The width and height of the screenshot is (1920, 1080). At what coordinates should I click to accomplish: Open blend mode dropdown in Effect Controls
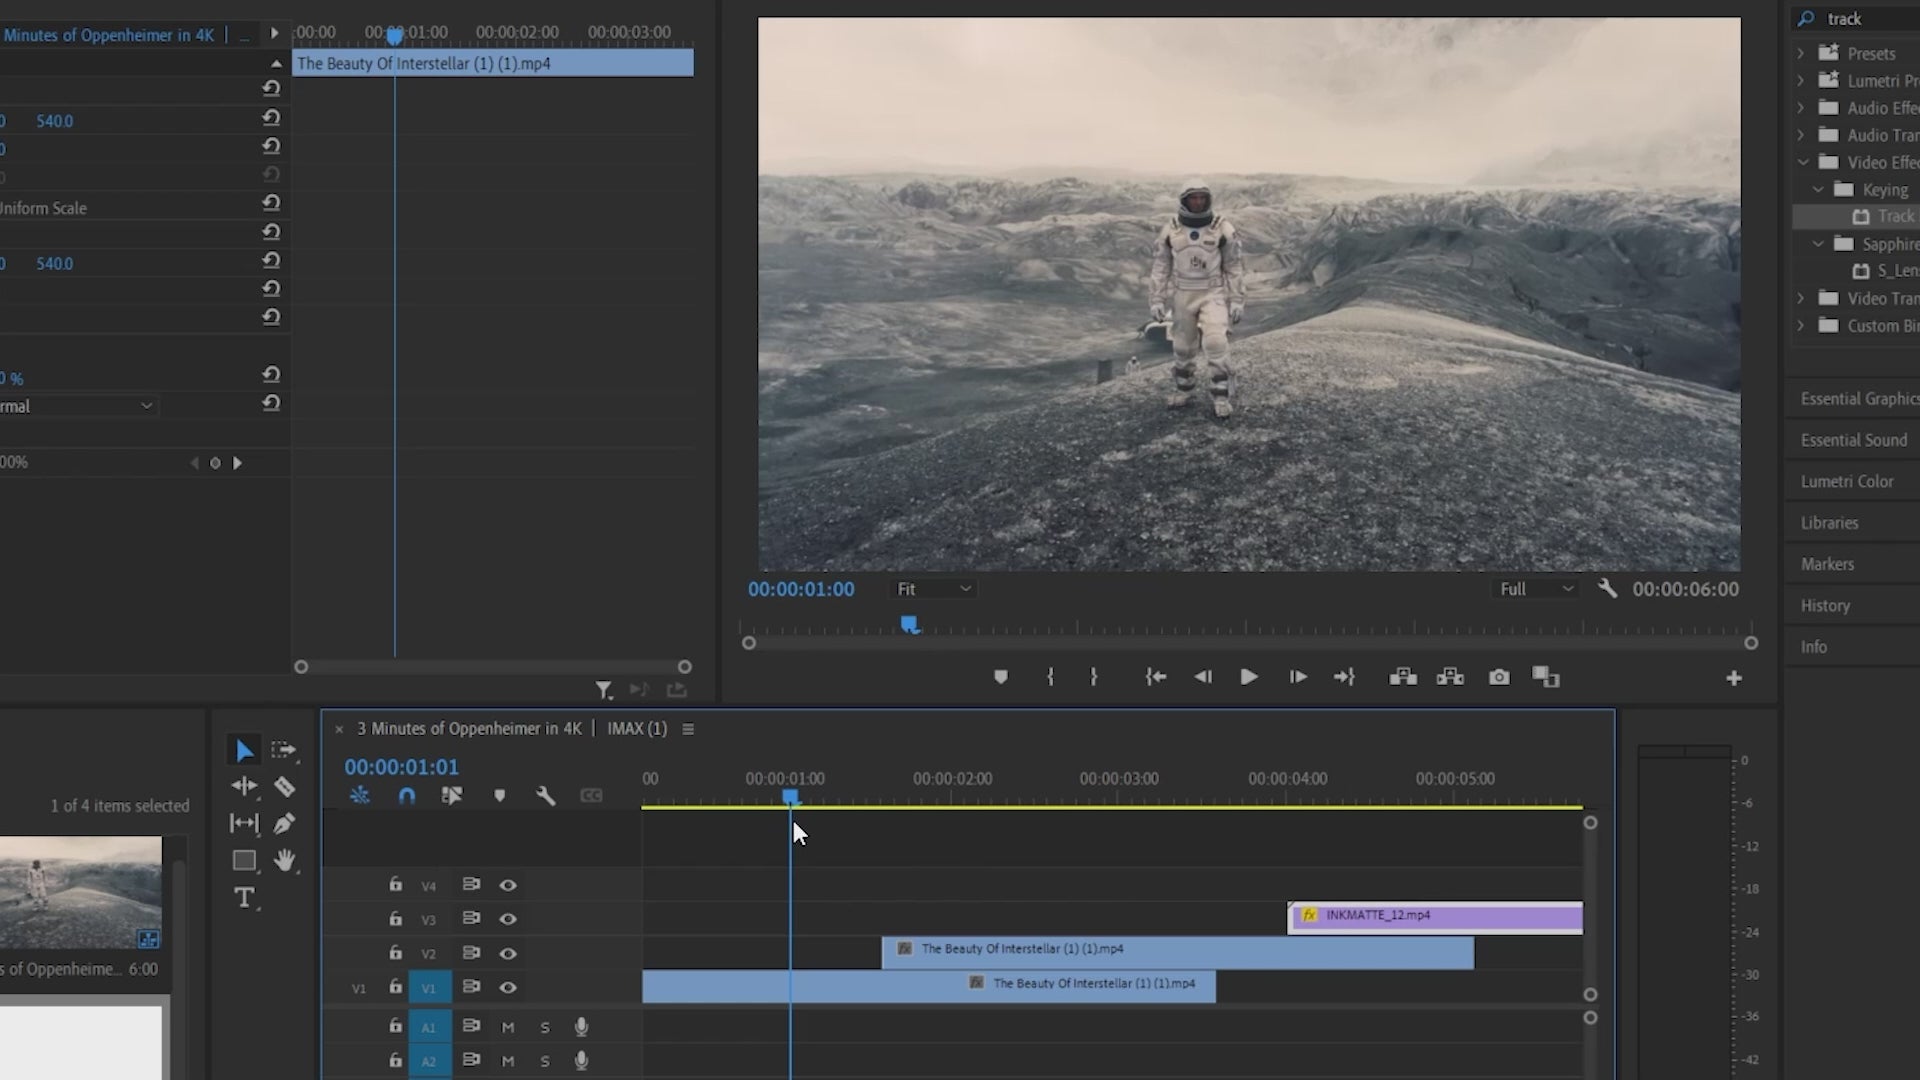point(78,406)
